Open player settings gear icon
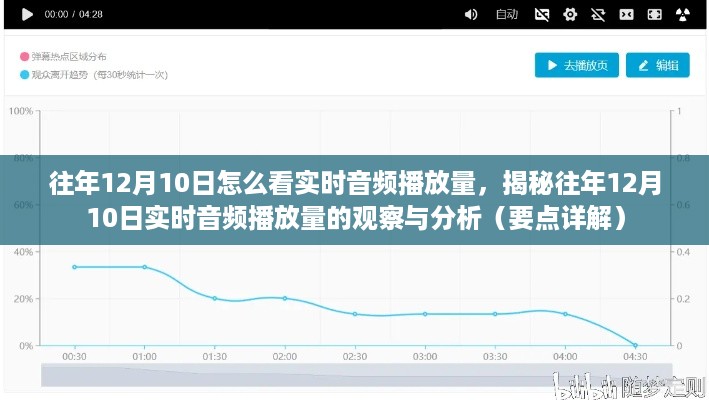The image size is (709, 400). (570, 15)
